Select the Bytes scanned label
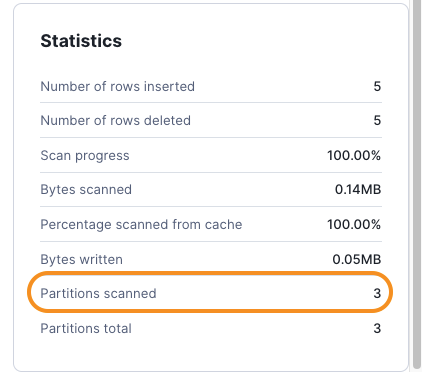Image resolution: width=422 pixels, height=375 pixels. [86, 190]
